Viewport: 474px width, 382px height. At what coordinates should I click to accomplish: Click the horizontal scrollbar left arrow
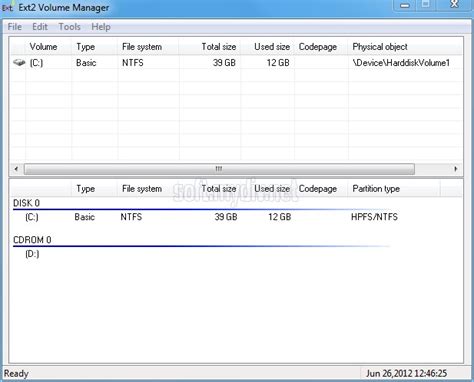pyautogui.click(x=16, y=169)
